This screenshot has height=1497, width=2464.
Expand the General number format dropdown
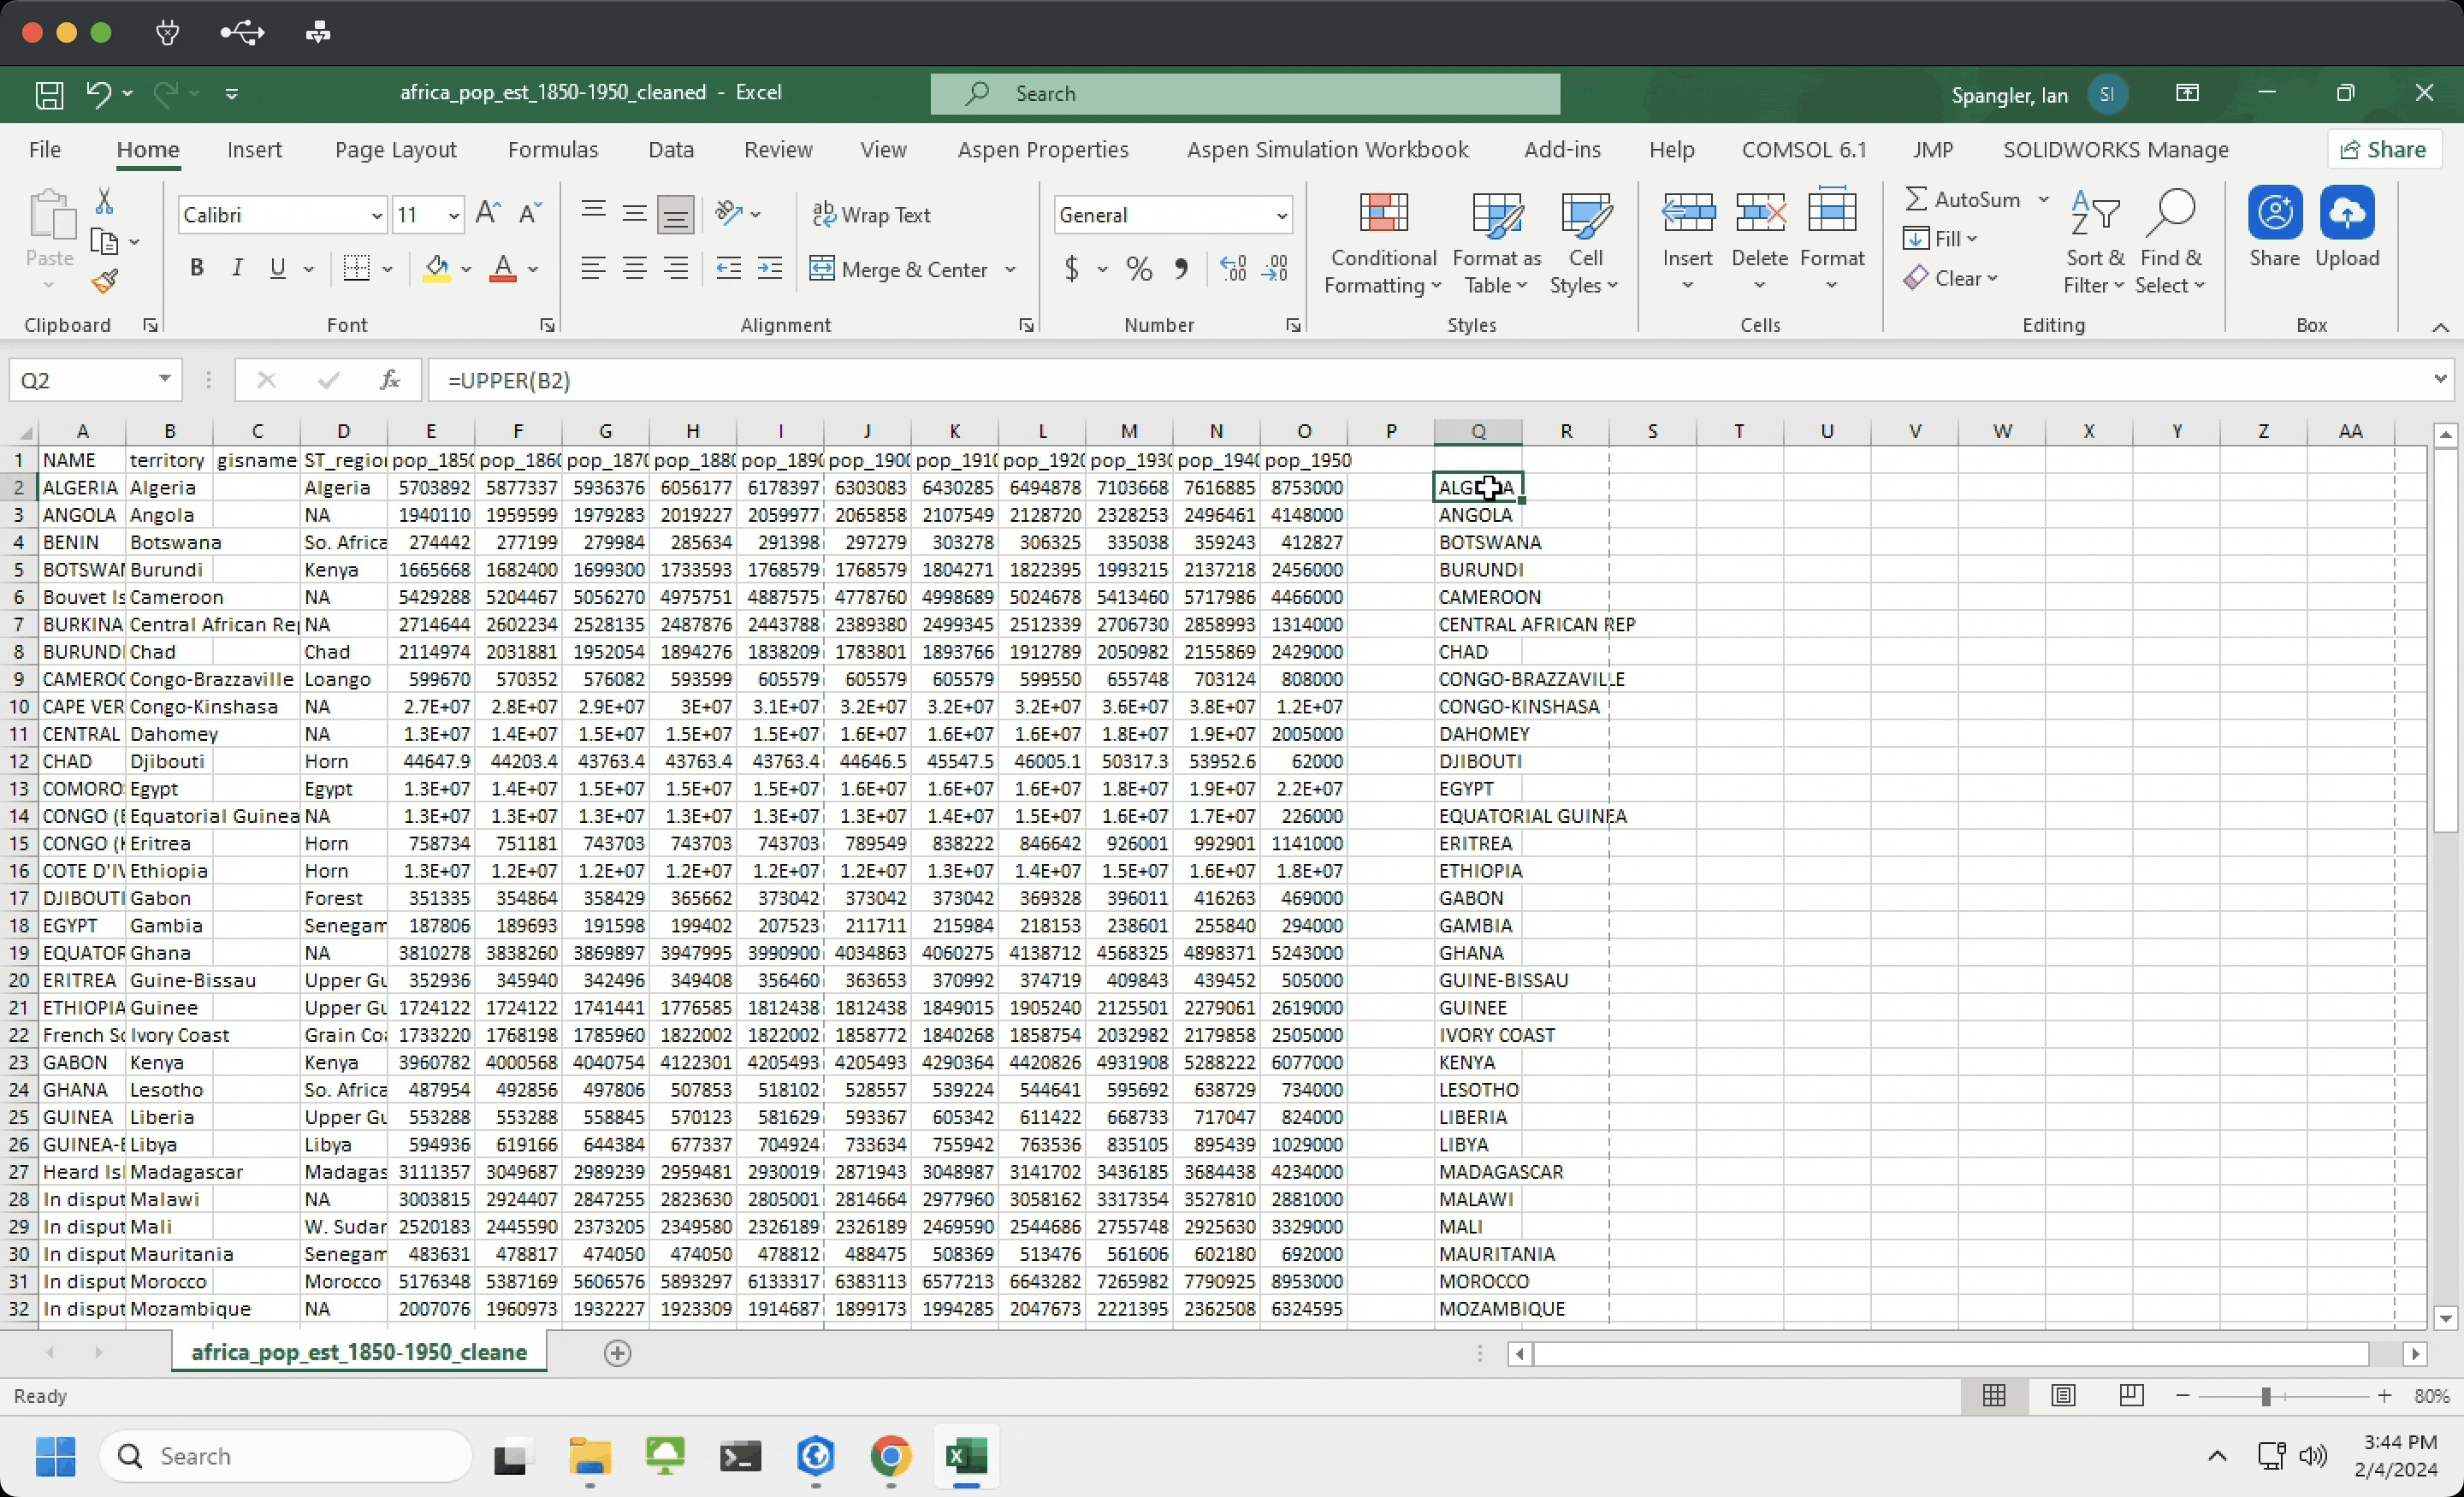pos(1281,215)
